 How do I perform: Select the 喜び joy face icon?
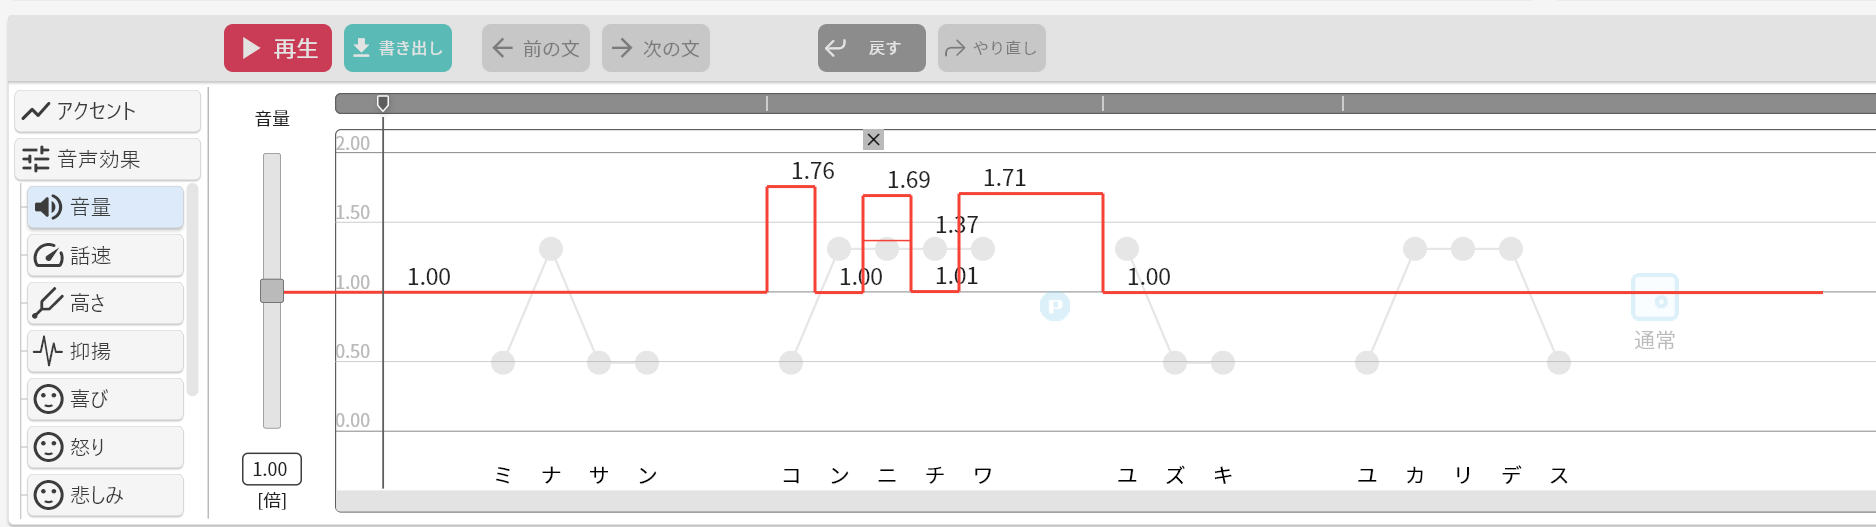[x=48, y=399]
